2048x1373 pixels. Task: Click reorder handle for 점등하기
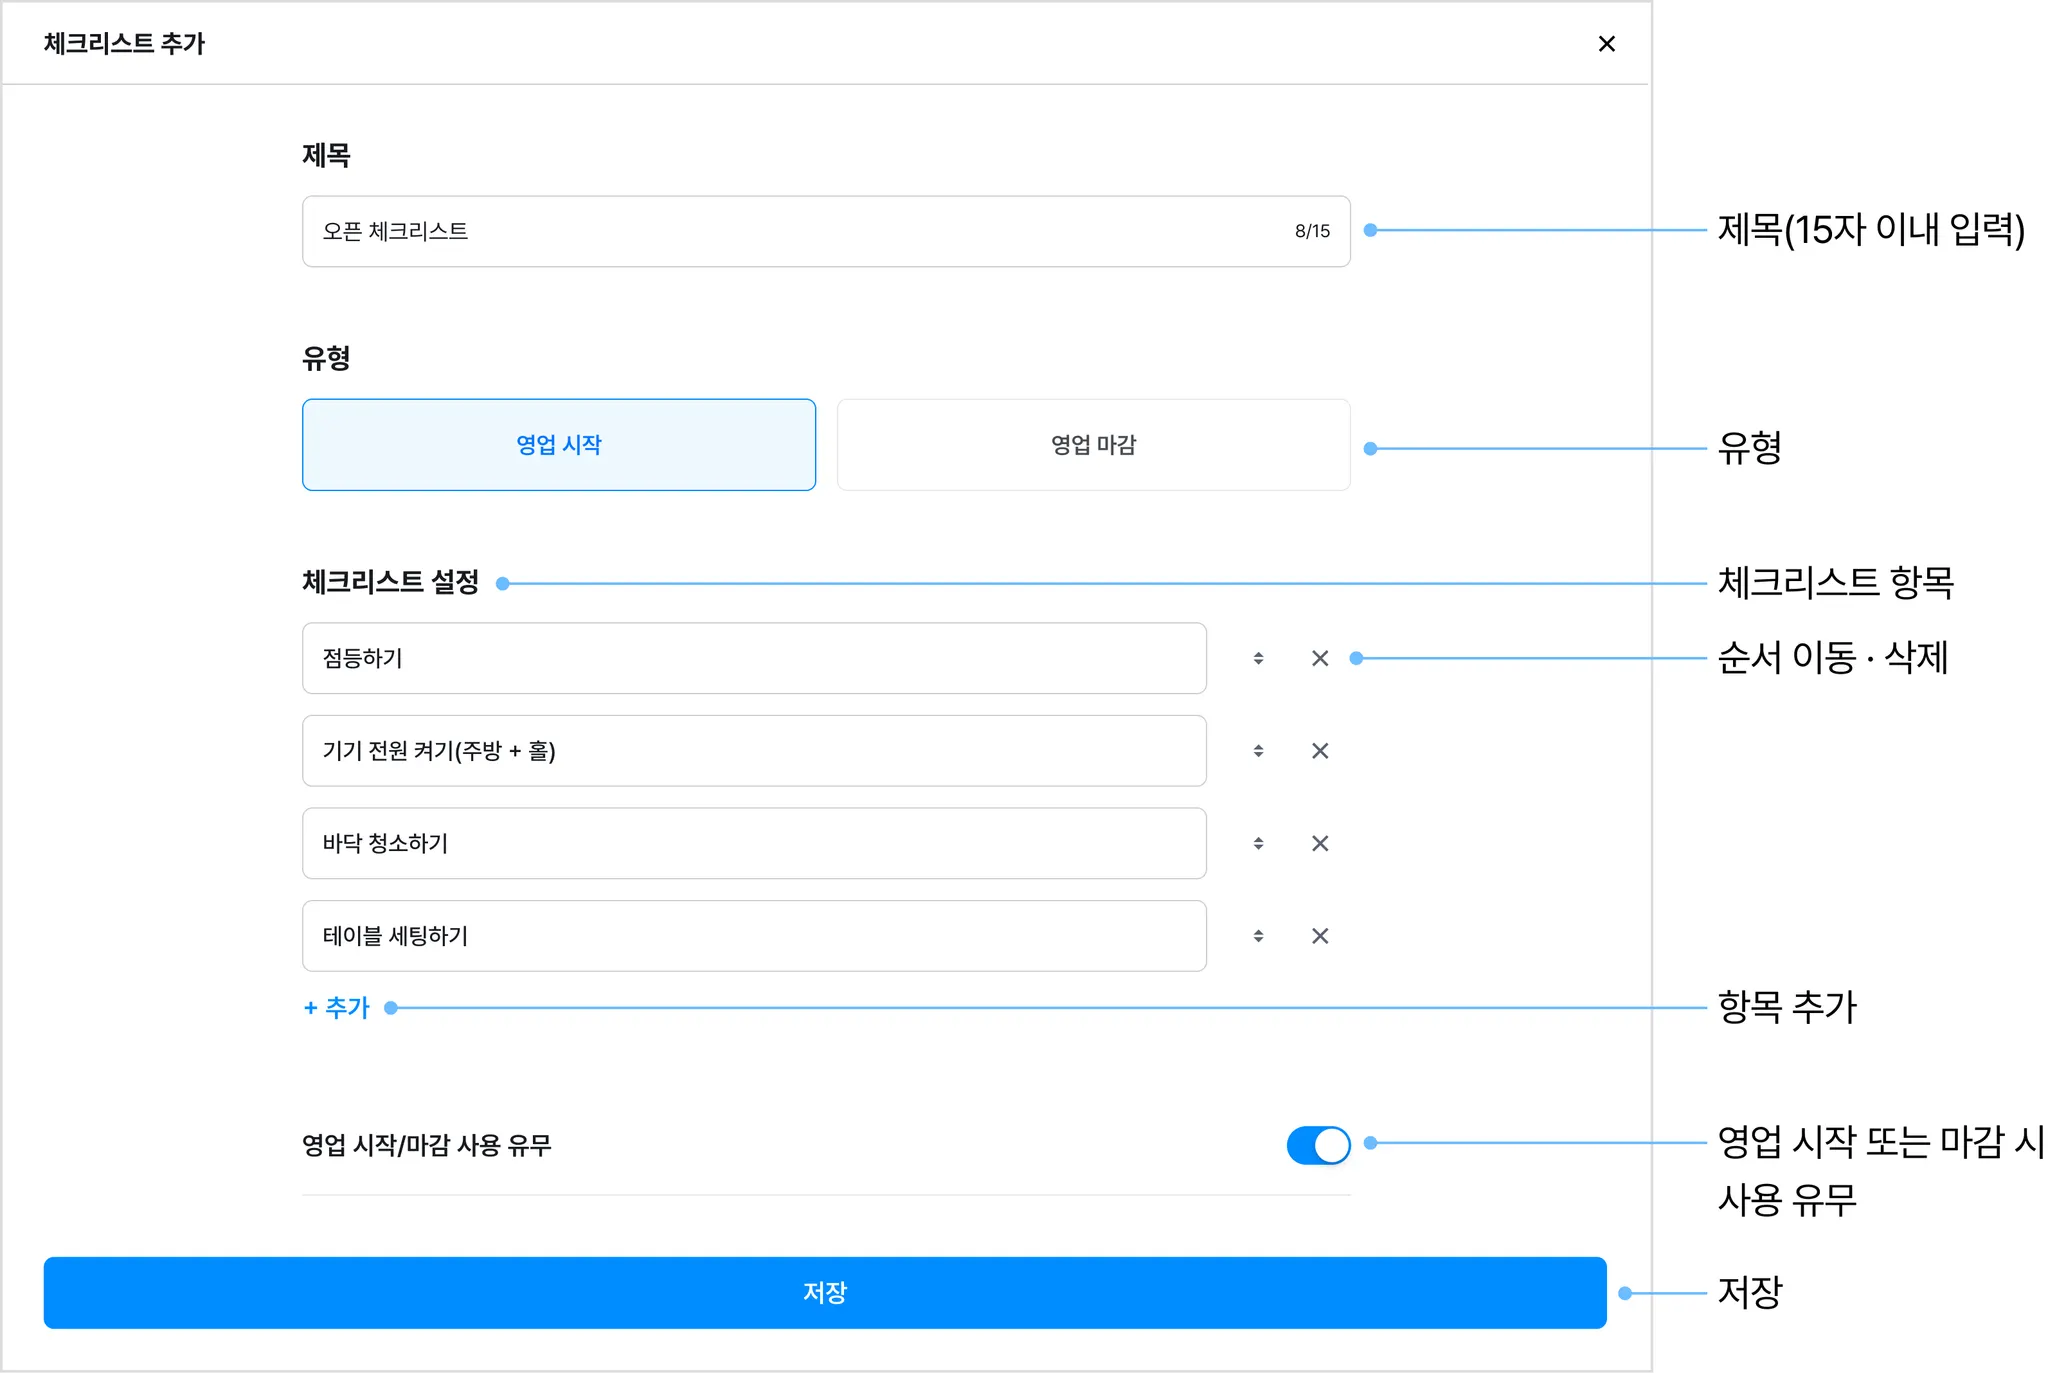tap(1258, 658)
